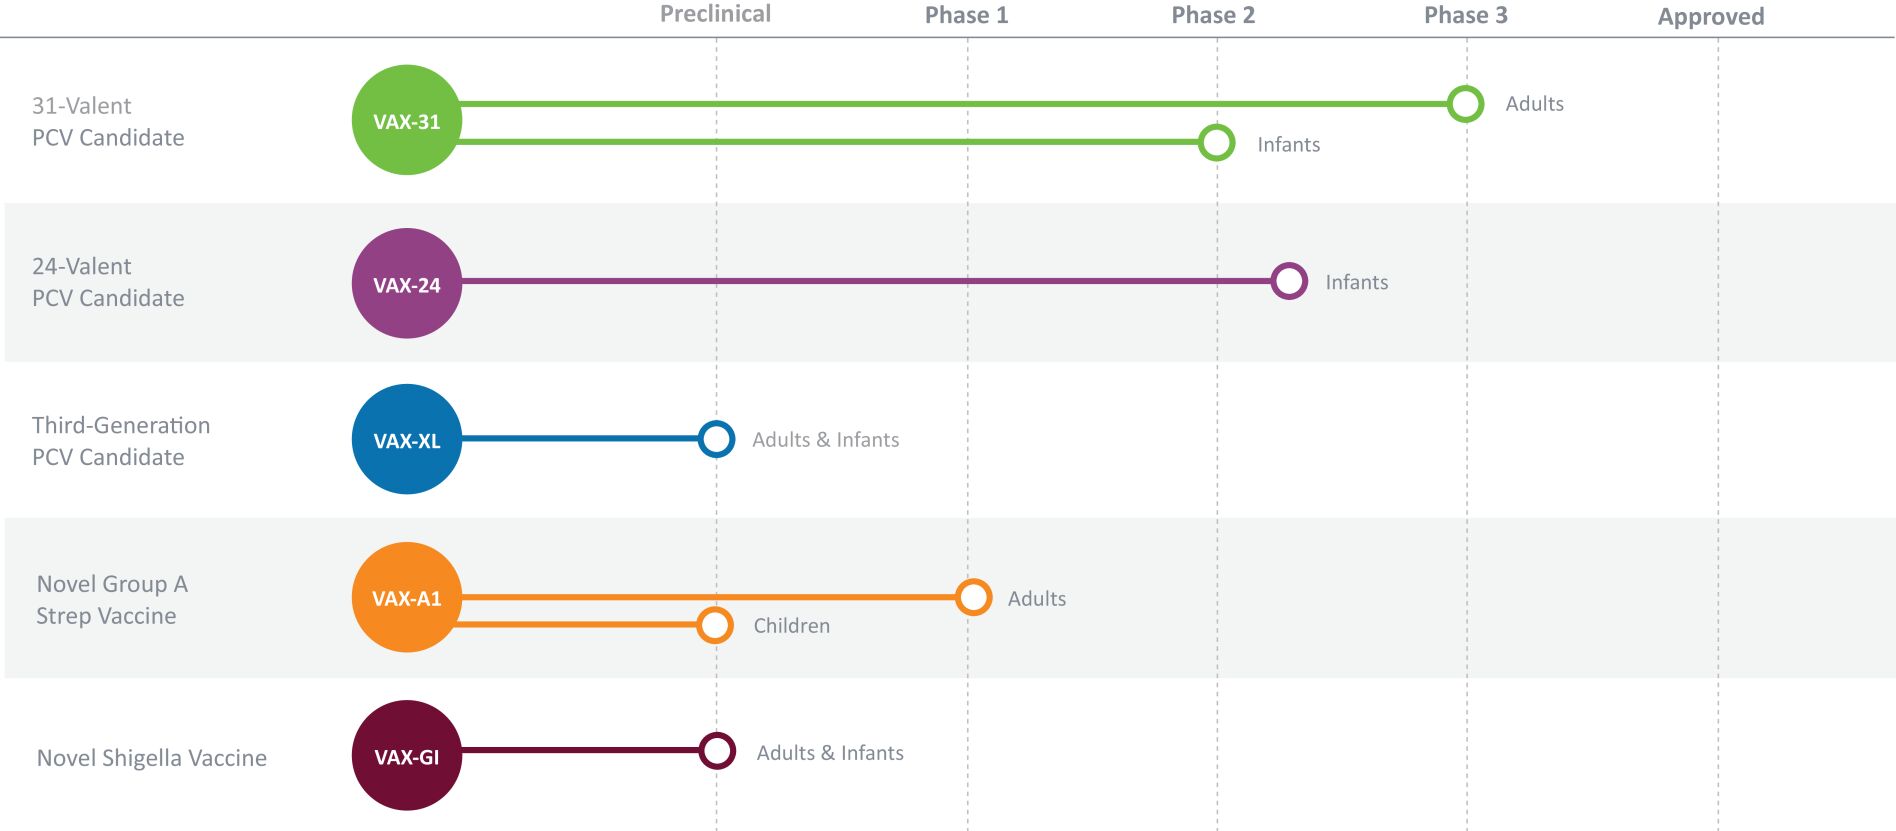Click the Approved column header

1711,17
